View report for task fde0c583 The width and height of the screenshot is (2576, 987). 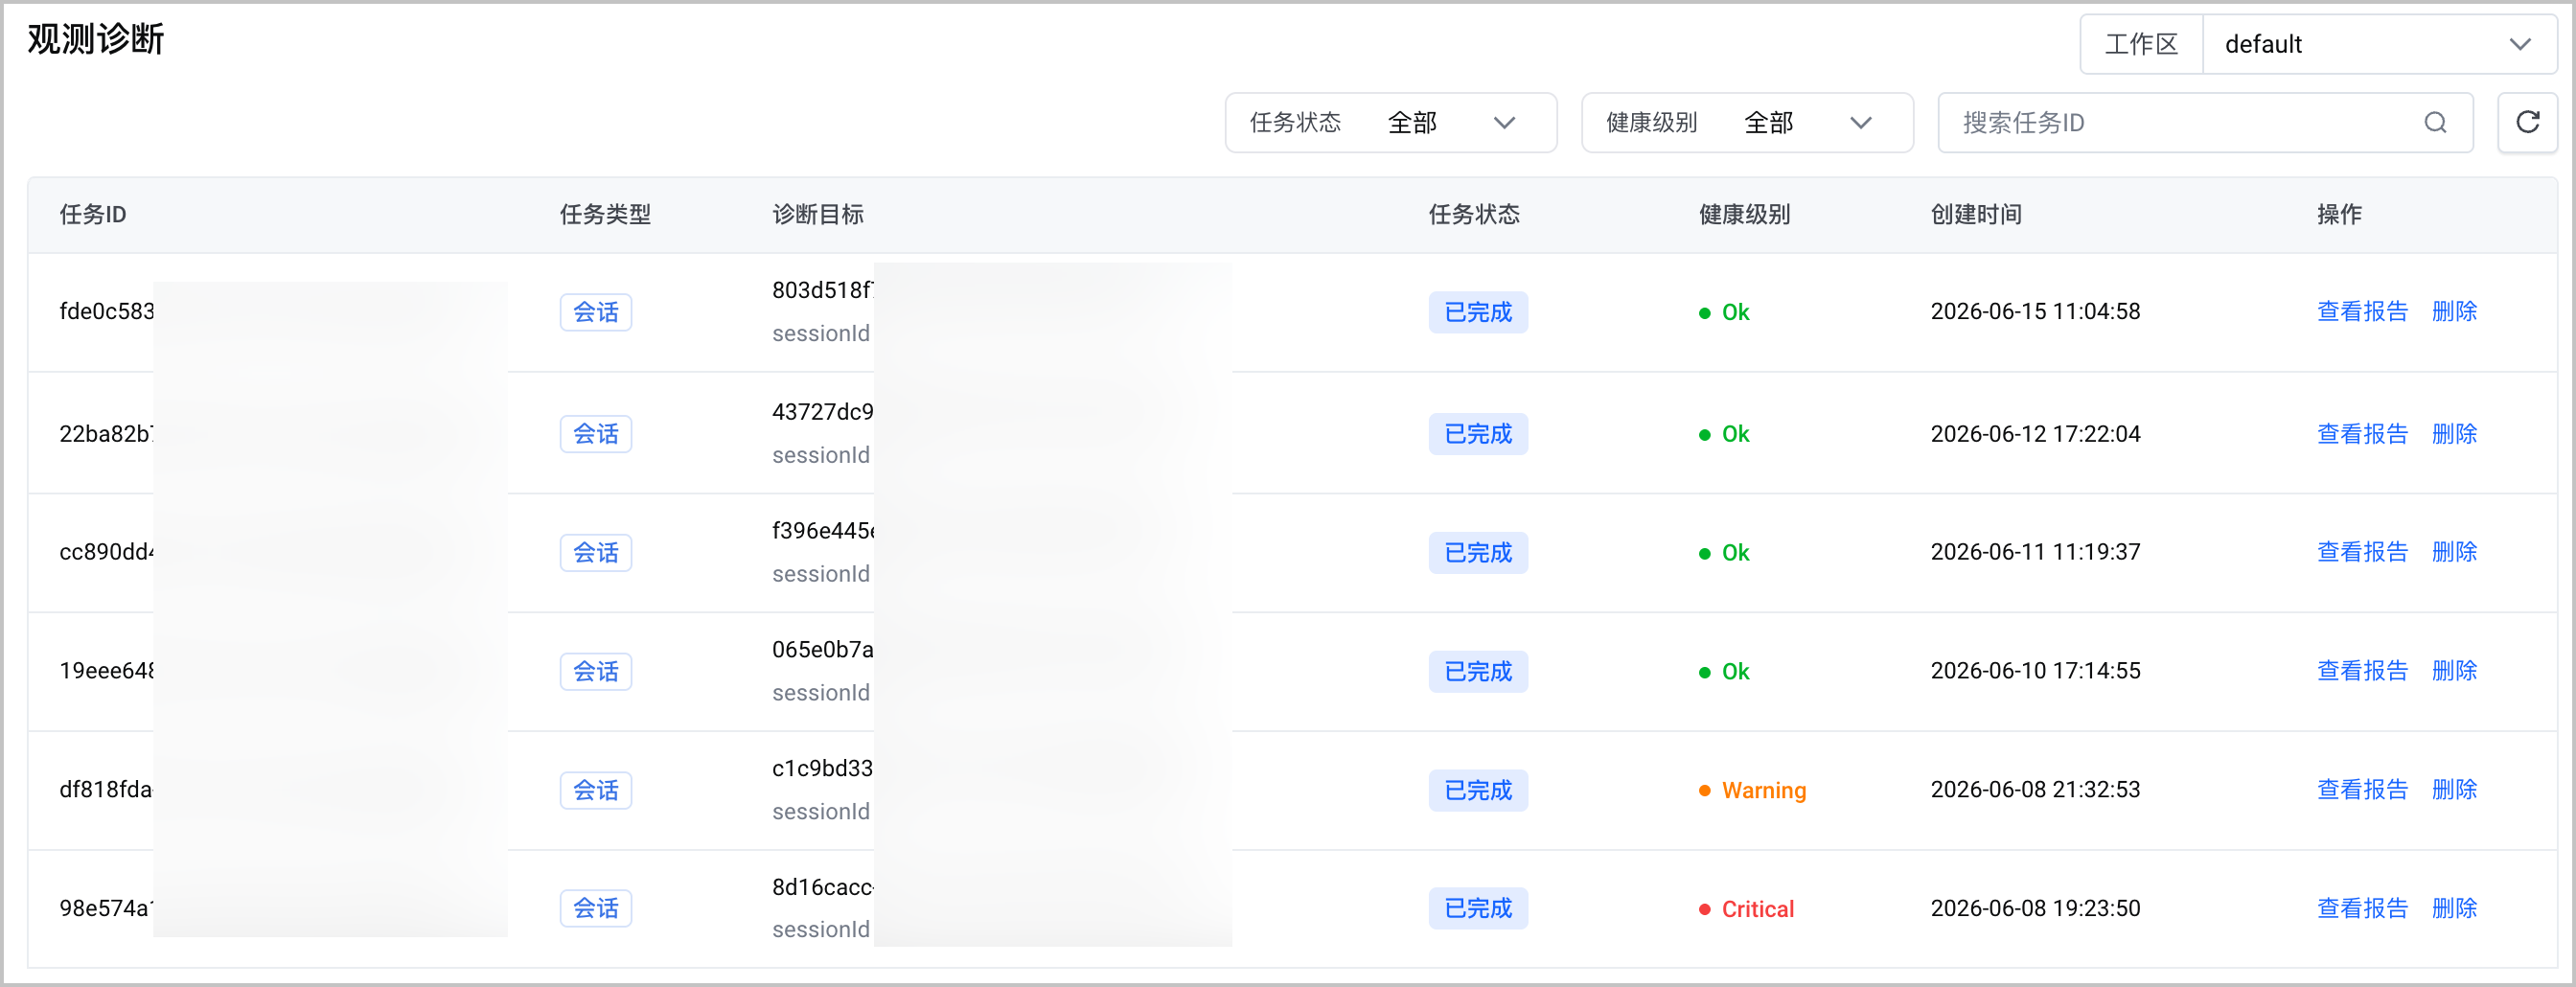pos(2362,312)
